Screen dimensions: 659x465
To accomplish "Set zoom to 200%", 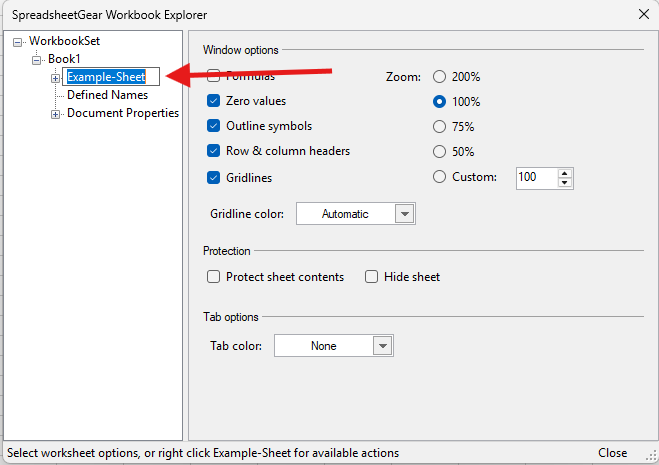I will click(439, 76).
